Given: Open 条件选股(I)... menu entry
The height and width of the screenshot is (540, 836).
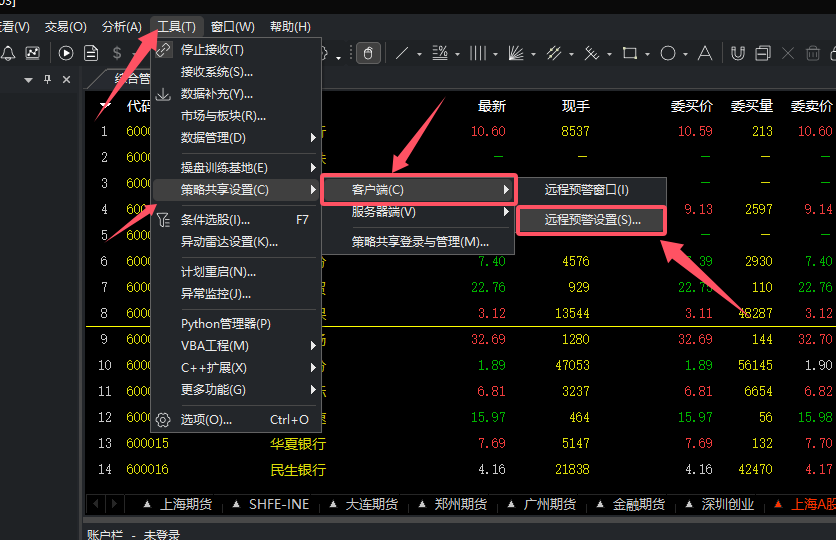Looking at the screenshot, I should [x=237, y=220].
